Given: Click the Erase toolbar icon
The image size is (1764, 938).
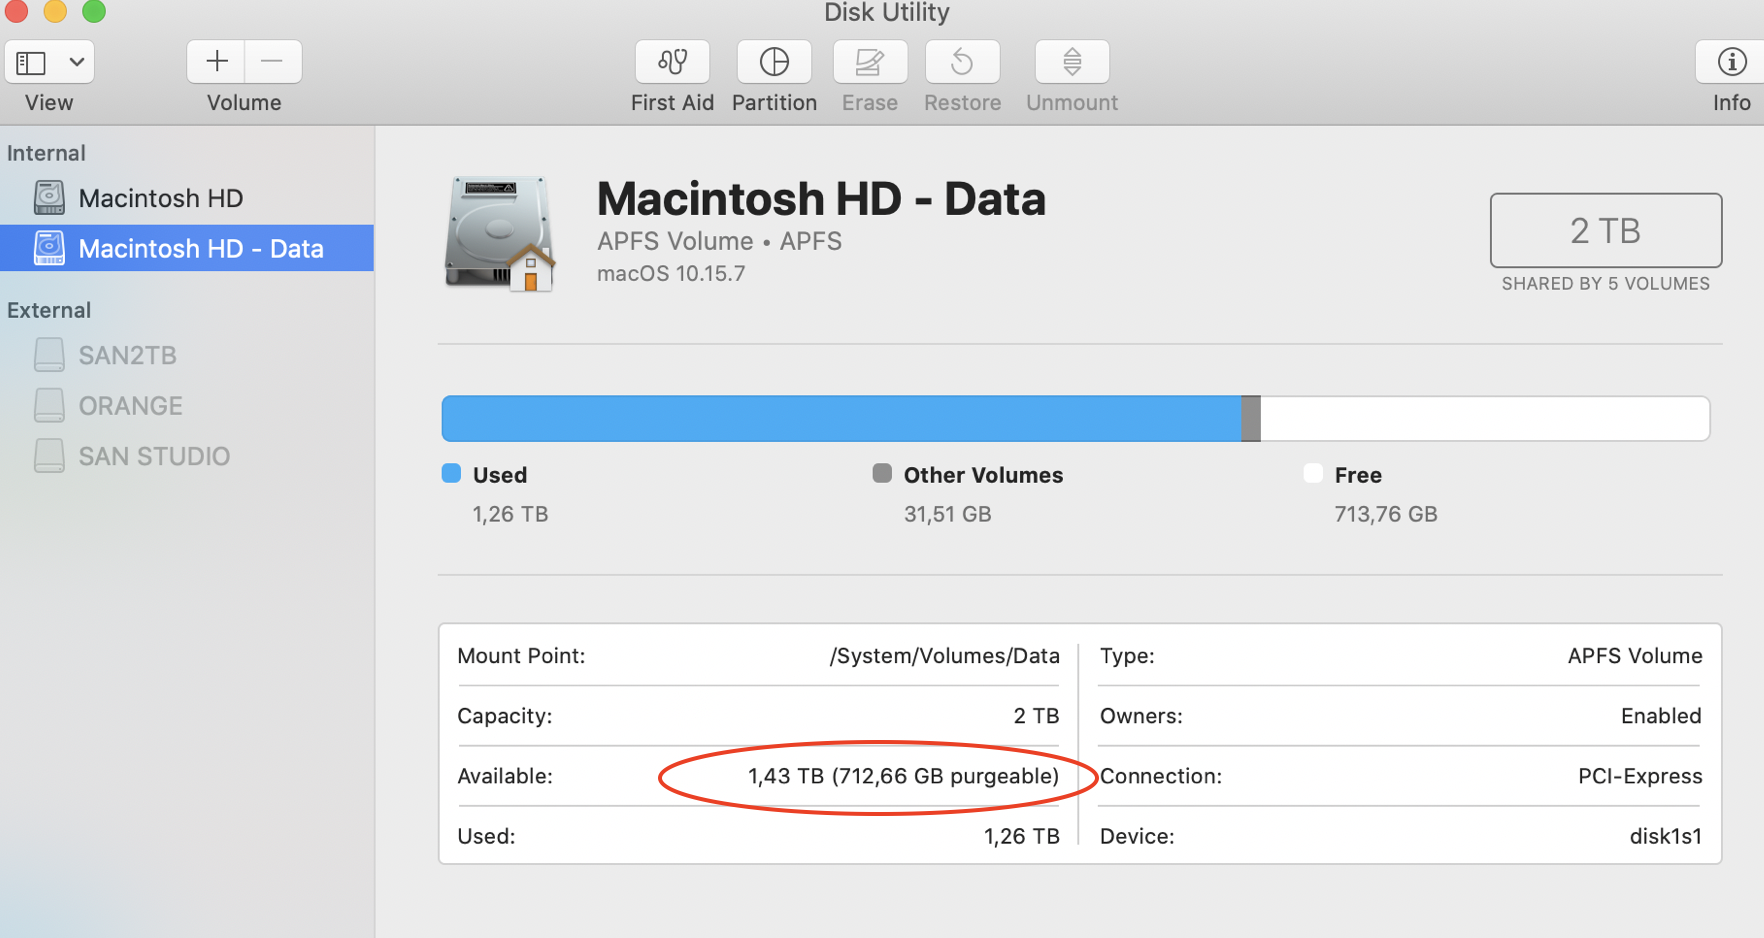Looking at the screenshot, I should (869, 62).
